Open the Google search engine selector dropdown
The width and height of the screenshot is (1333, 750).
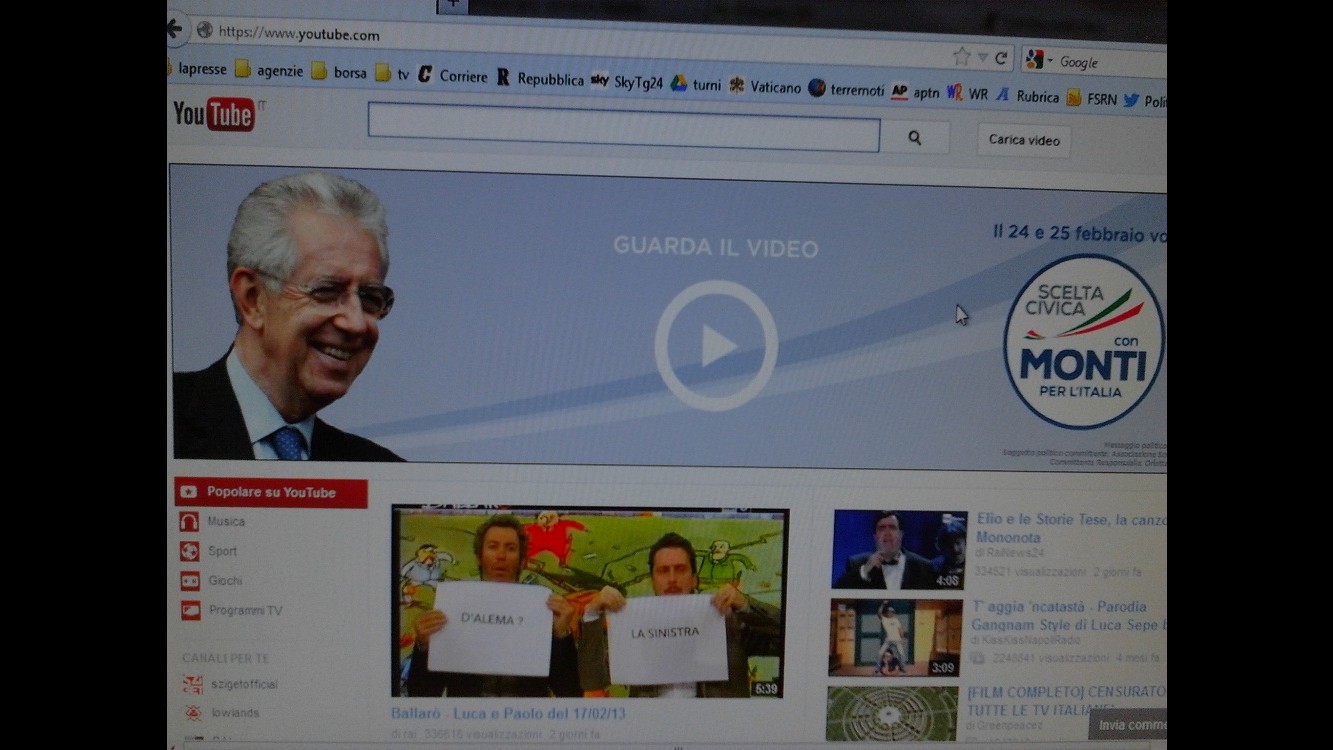point(1039,60)
